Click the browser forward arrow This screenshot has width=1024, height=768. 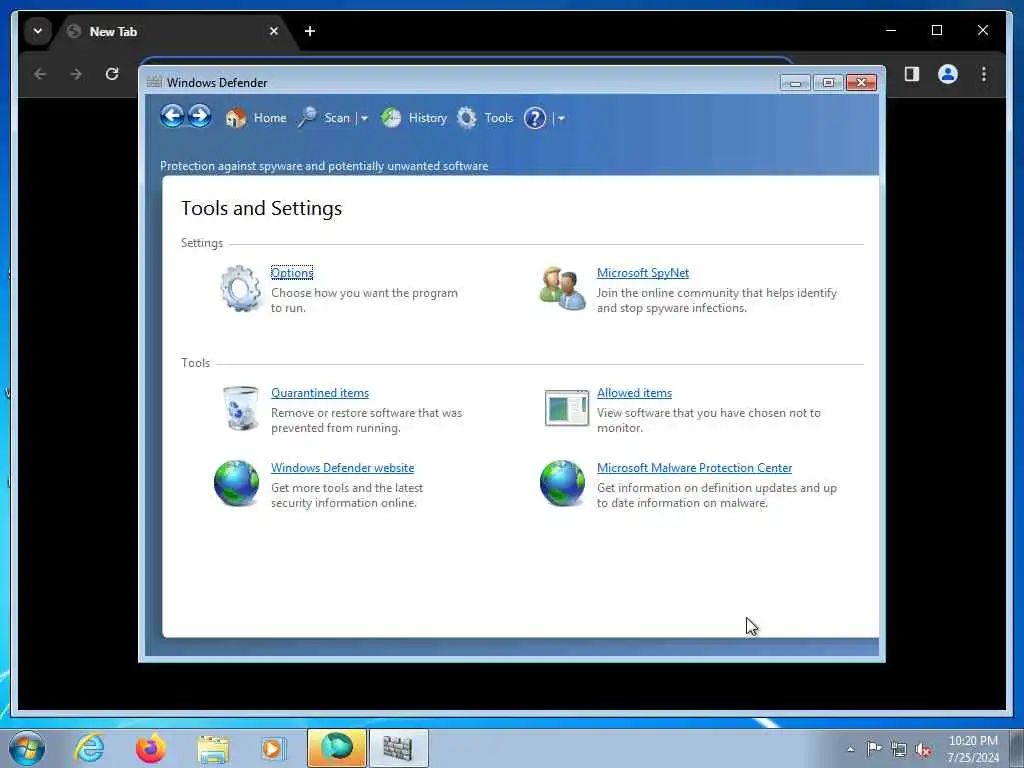76,74
